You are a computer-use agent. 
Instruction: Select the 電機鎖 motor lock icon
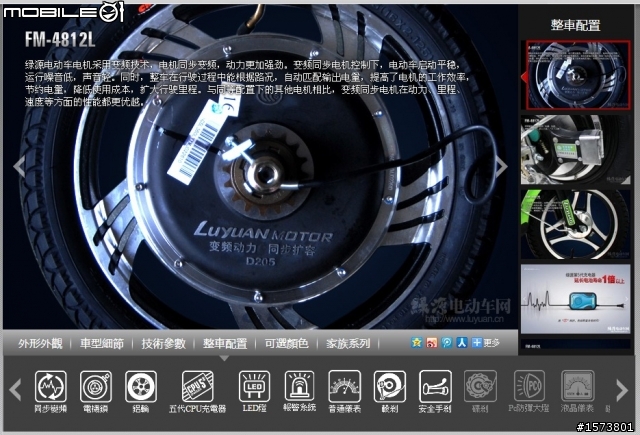pos(96,386)
